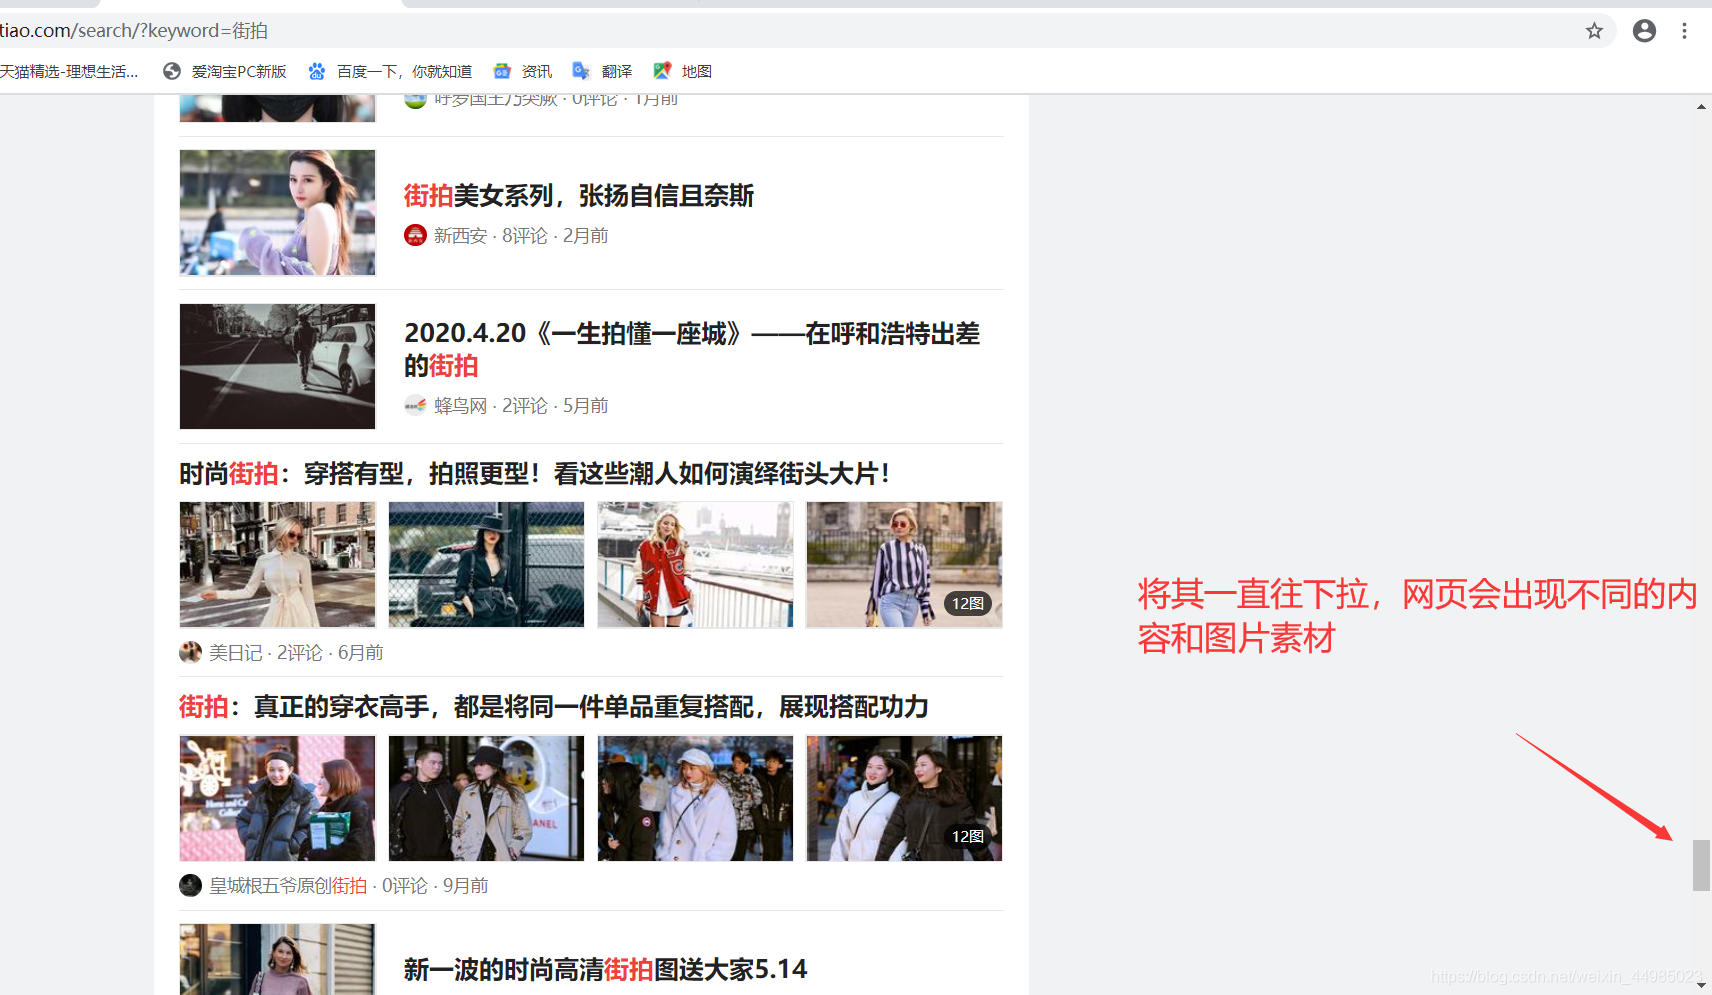This screenshot has width=1712, height=995.
Task: Open the Chrome profile account icon
Action: (x=1644, y=31)
